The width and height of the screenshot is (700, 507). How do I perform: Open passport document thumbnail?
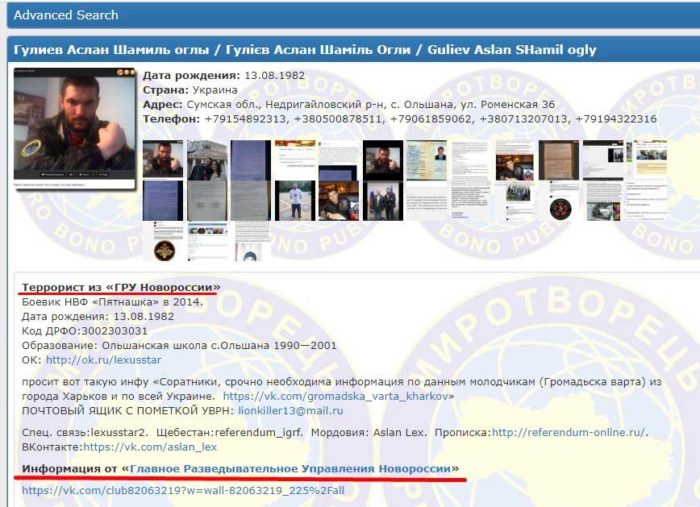[x=426, y=160]
